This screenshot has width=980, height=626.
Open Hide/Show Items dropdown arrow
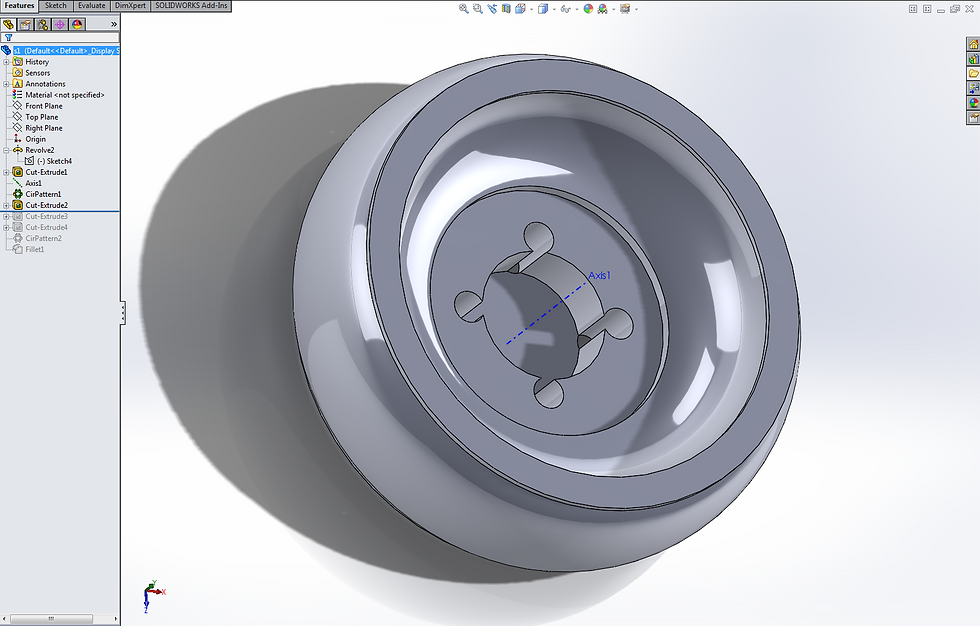click(576, 9)
